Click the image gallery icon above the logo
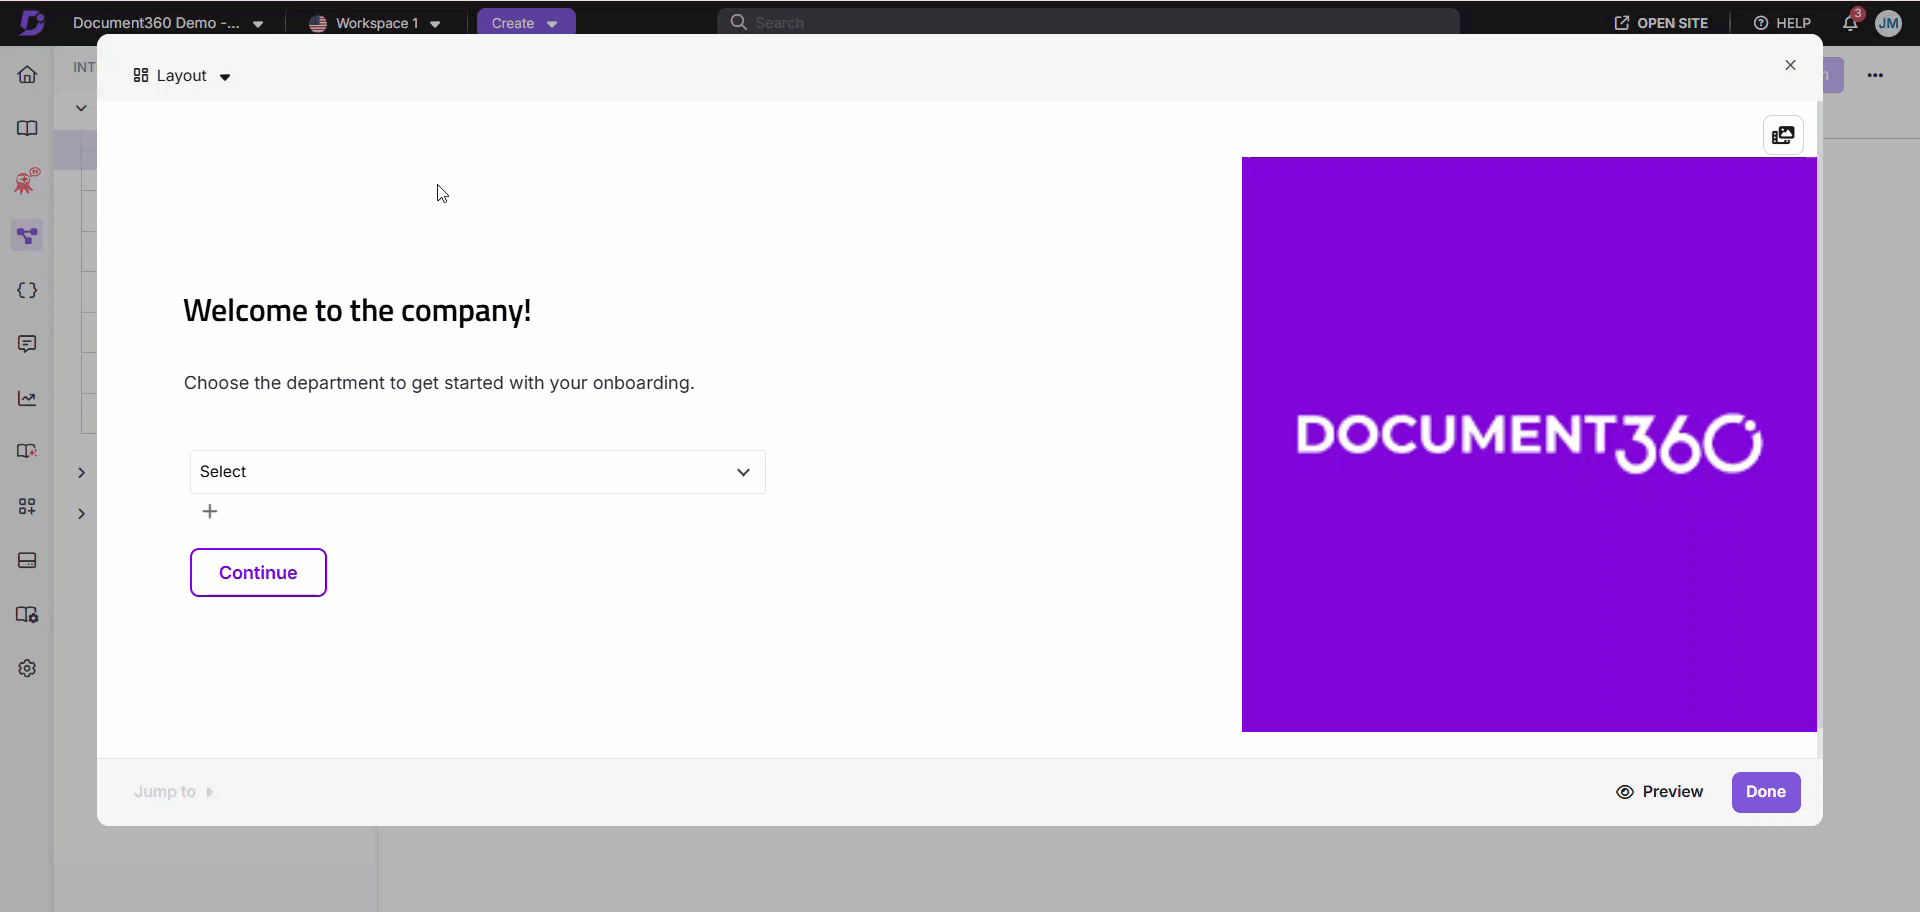The image size is (1920, 912). click(1783, 135)
